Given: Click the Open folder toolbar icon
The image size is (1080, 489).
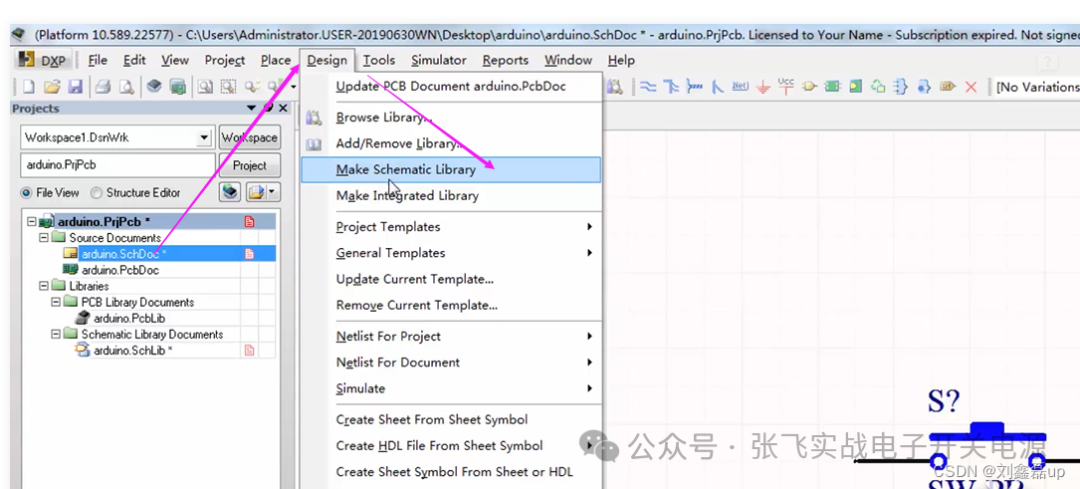Looking at the screenshot, I should (x=52, y=87).
